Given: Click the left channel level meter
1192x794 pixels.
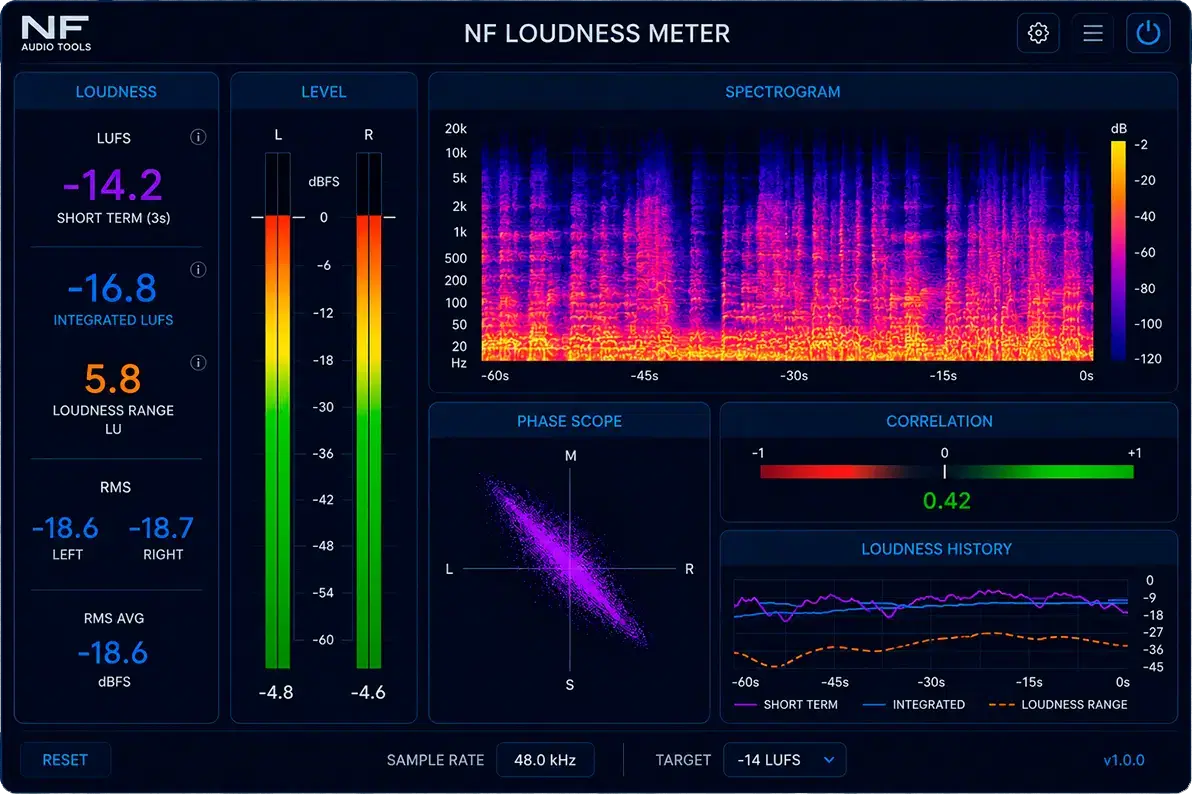Looking at the screenshot, I should point(277,411).
